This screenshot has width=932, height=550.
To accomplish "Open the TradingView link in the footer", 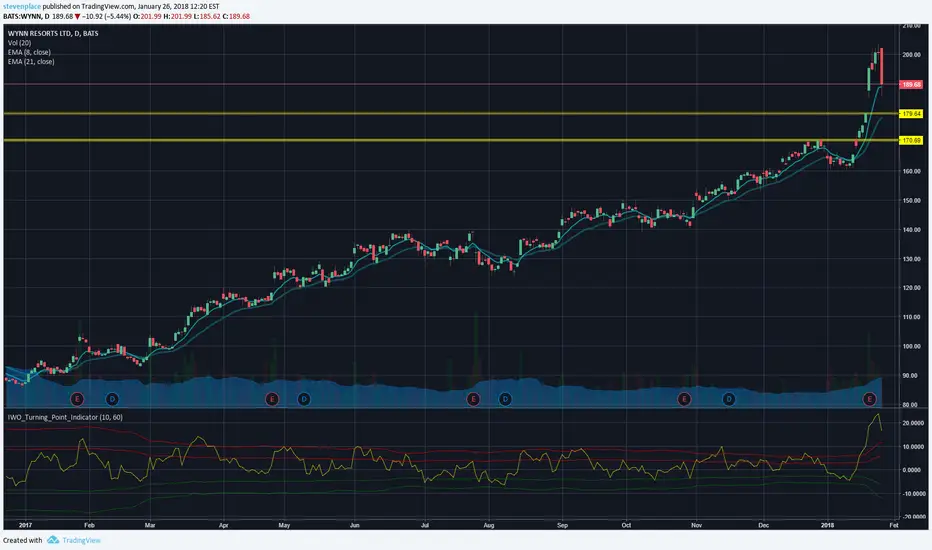I will coord(81,540).
